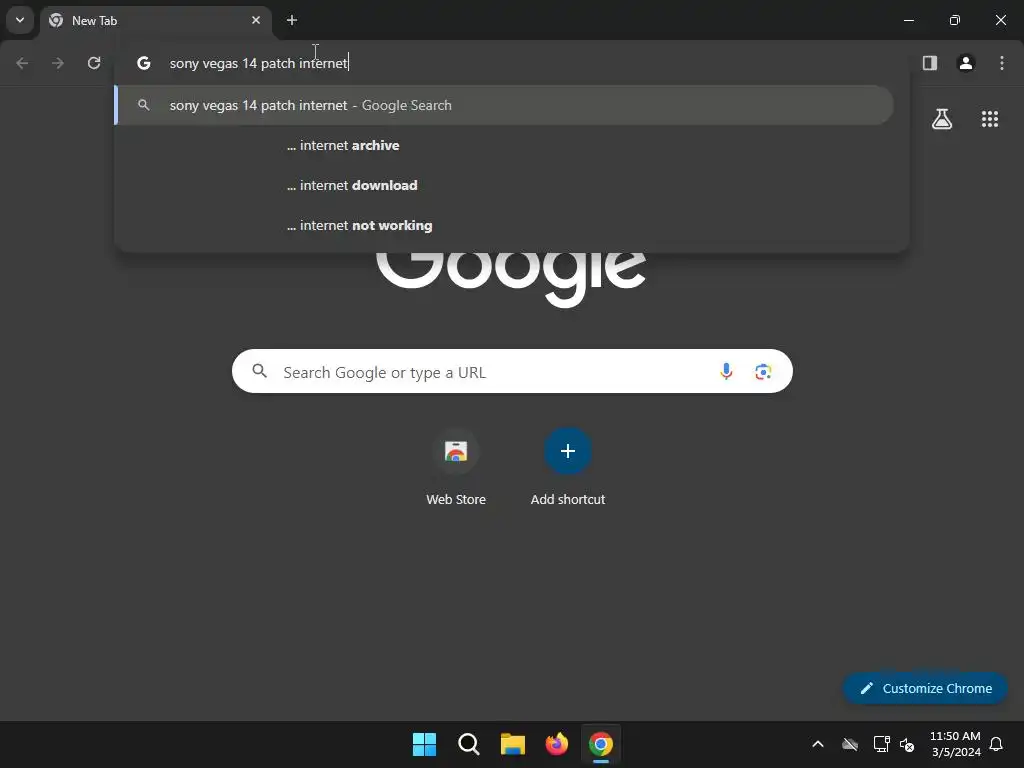This screenshot has width=1024, height=768.
Task: Reload the current page
Action: coord(94,63)
